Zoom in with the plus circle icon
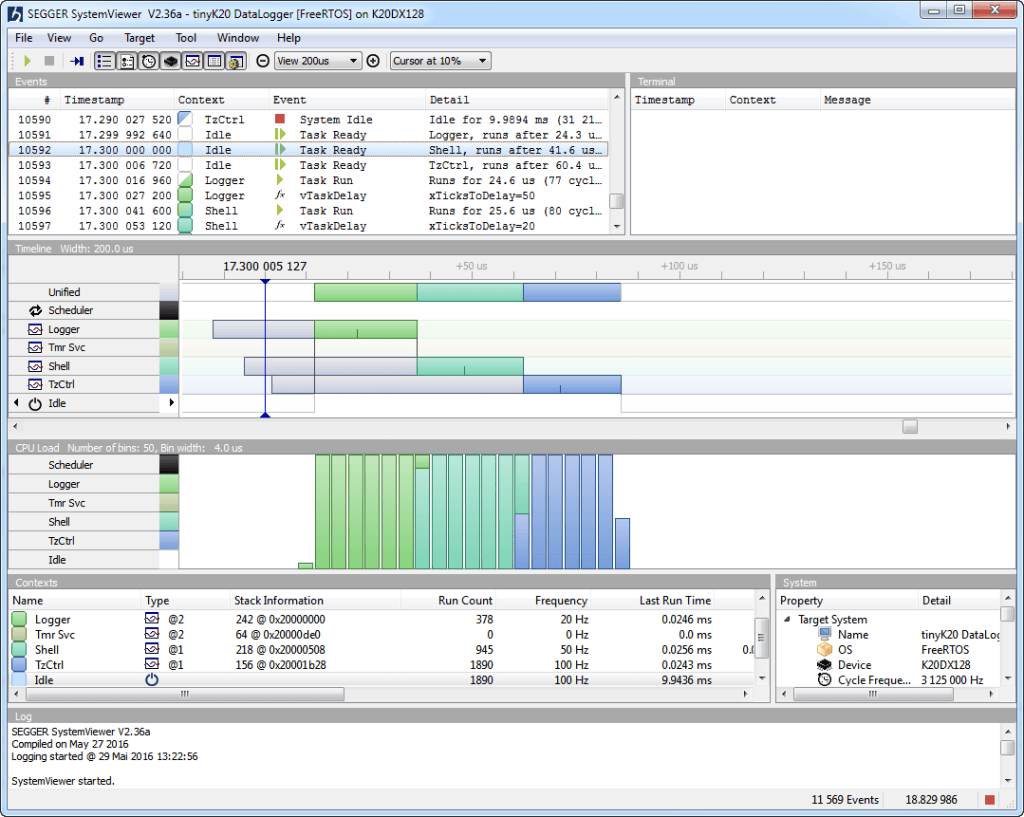The image size is (1024, 817). point(373,61)
